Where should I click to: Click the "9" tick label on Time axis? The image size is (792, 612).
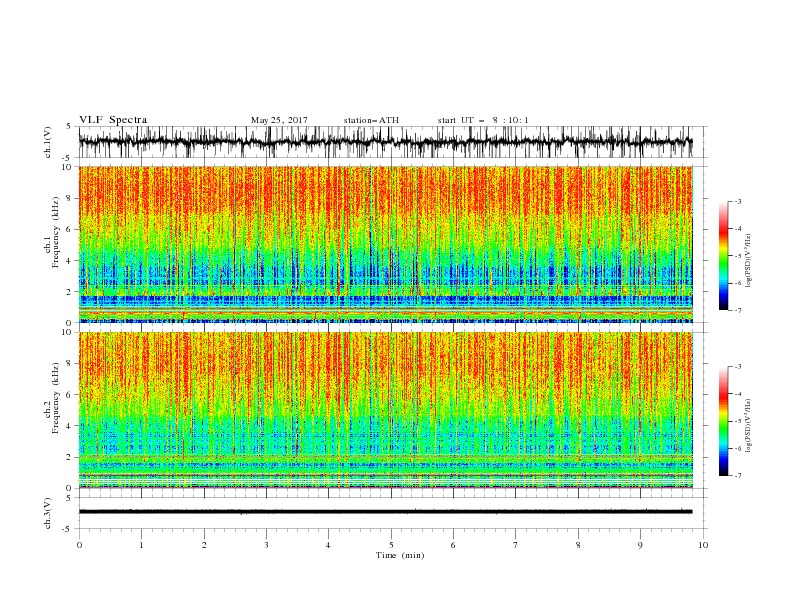pyautogui.click(x=640, y=545)
